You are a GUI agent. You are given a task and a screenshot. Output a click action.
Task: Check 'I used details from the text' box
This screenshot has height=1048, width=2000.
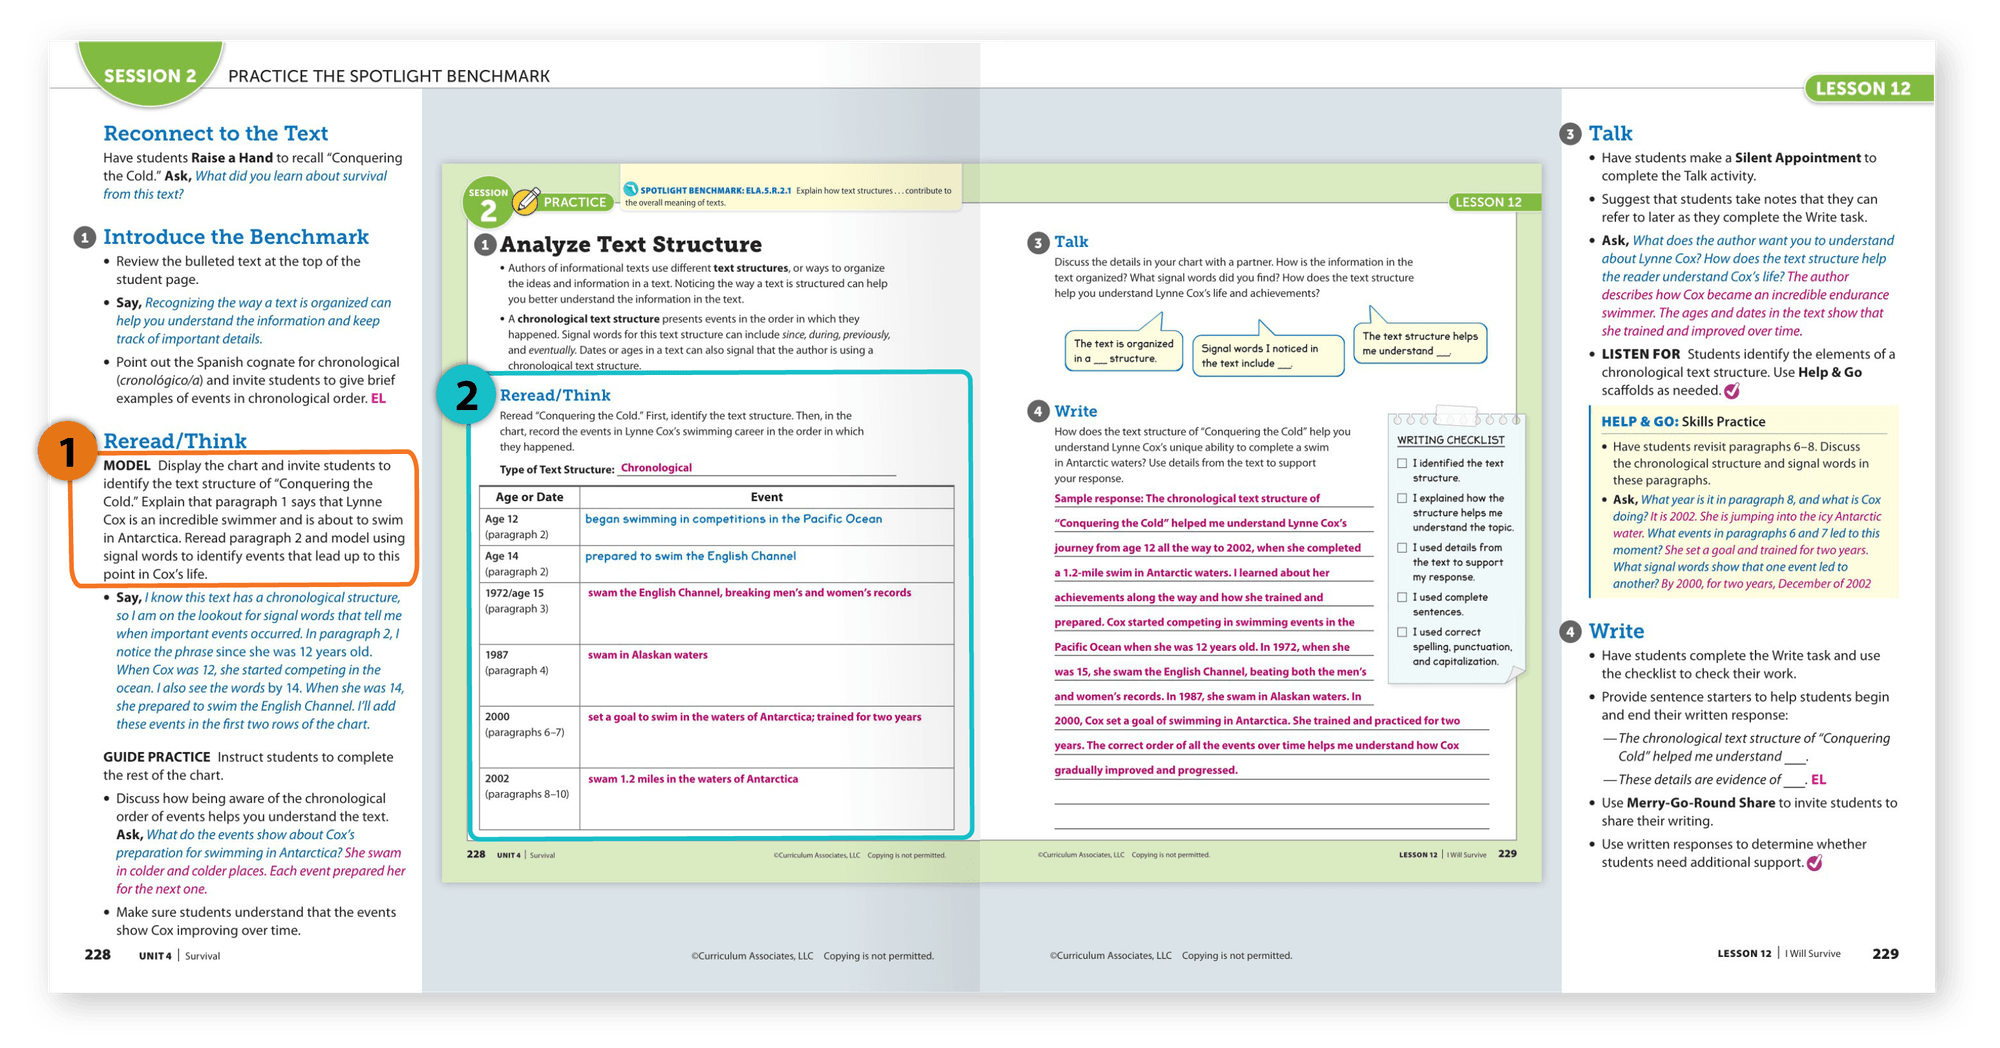1402,548
